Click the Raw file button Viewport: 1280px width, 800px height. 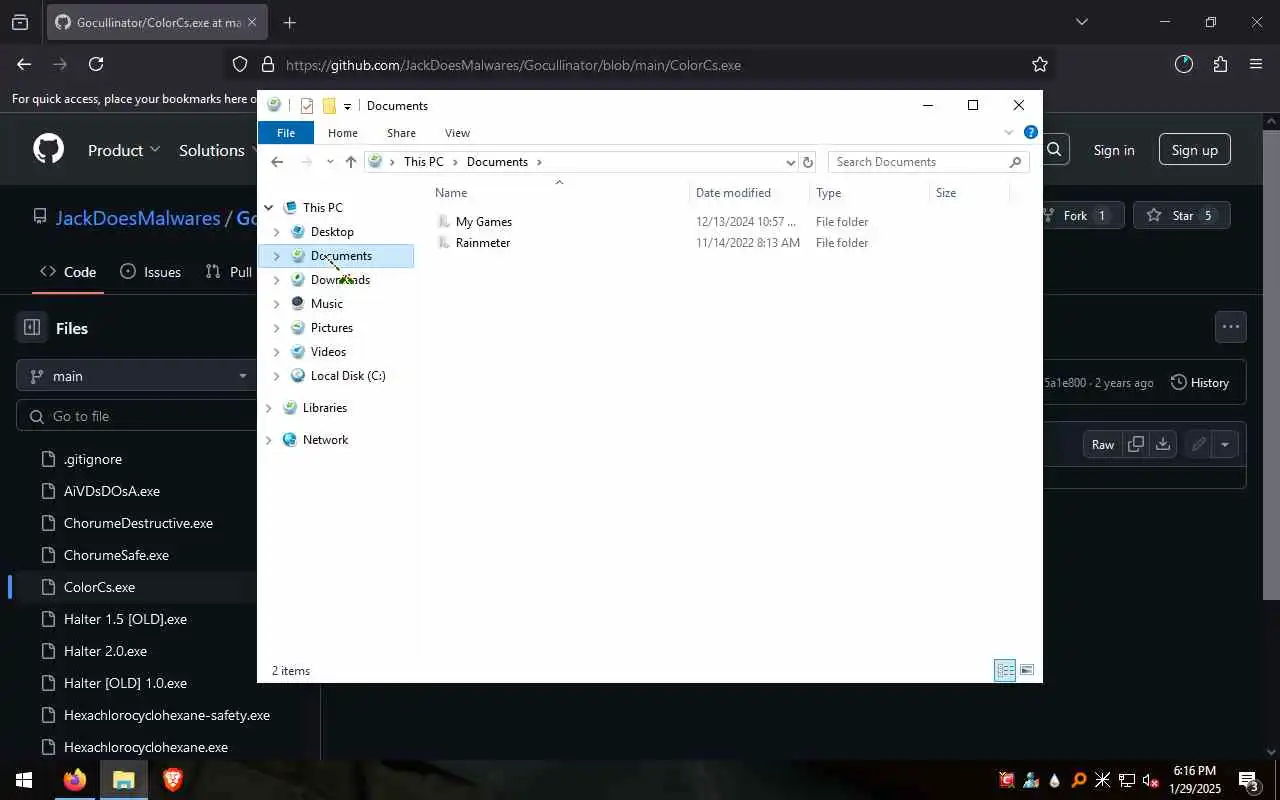click(1103, 444)
